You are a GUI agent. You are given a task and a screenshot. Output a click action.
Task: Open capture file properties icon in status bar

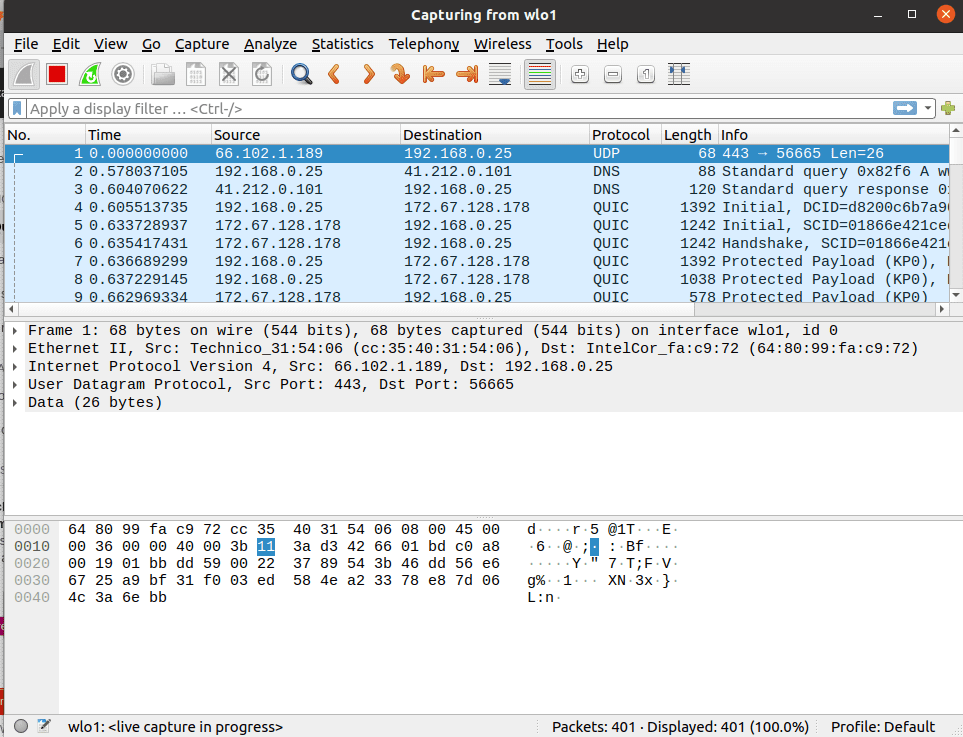pos(44,726)
